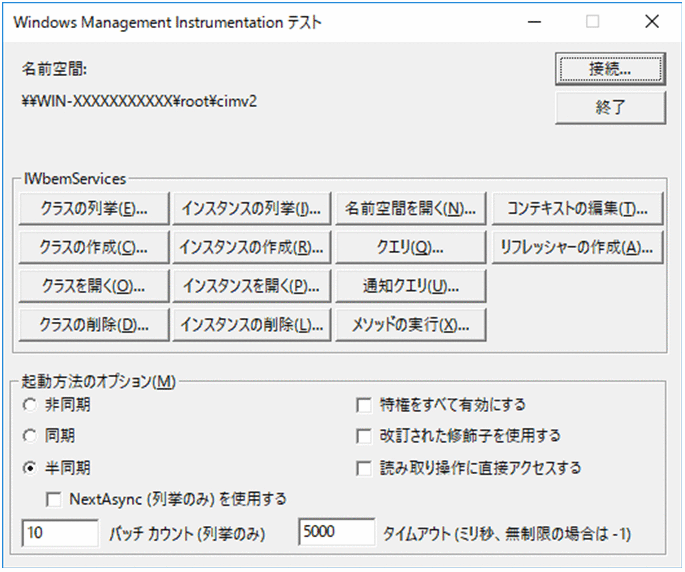This screenshot has height=572, width=685.
Task: Click the IWbemServices group label
Action: coord(75,179)
